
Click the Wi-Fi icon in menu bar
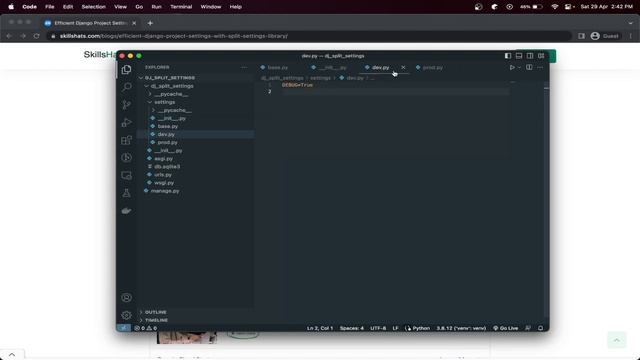[554, 7]
